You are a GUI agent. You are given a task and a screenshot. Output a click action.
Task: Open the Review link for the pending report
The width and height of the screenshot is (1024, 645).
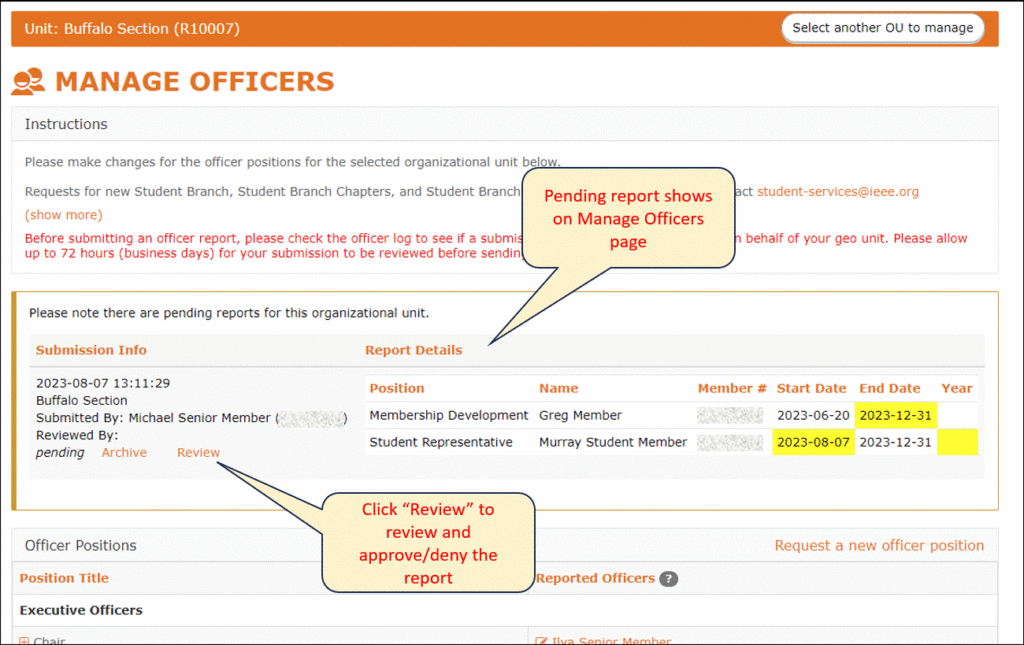(x=198, y=452)
